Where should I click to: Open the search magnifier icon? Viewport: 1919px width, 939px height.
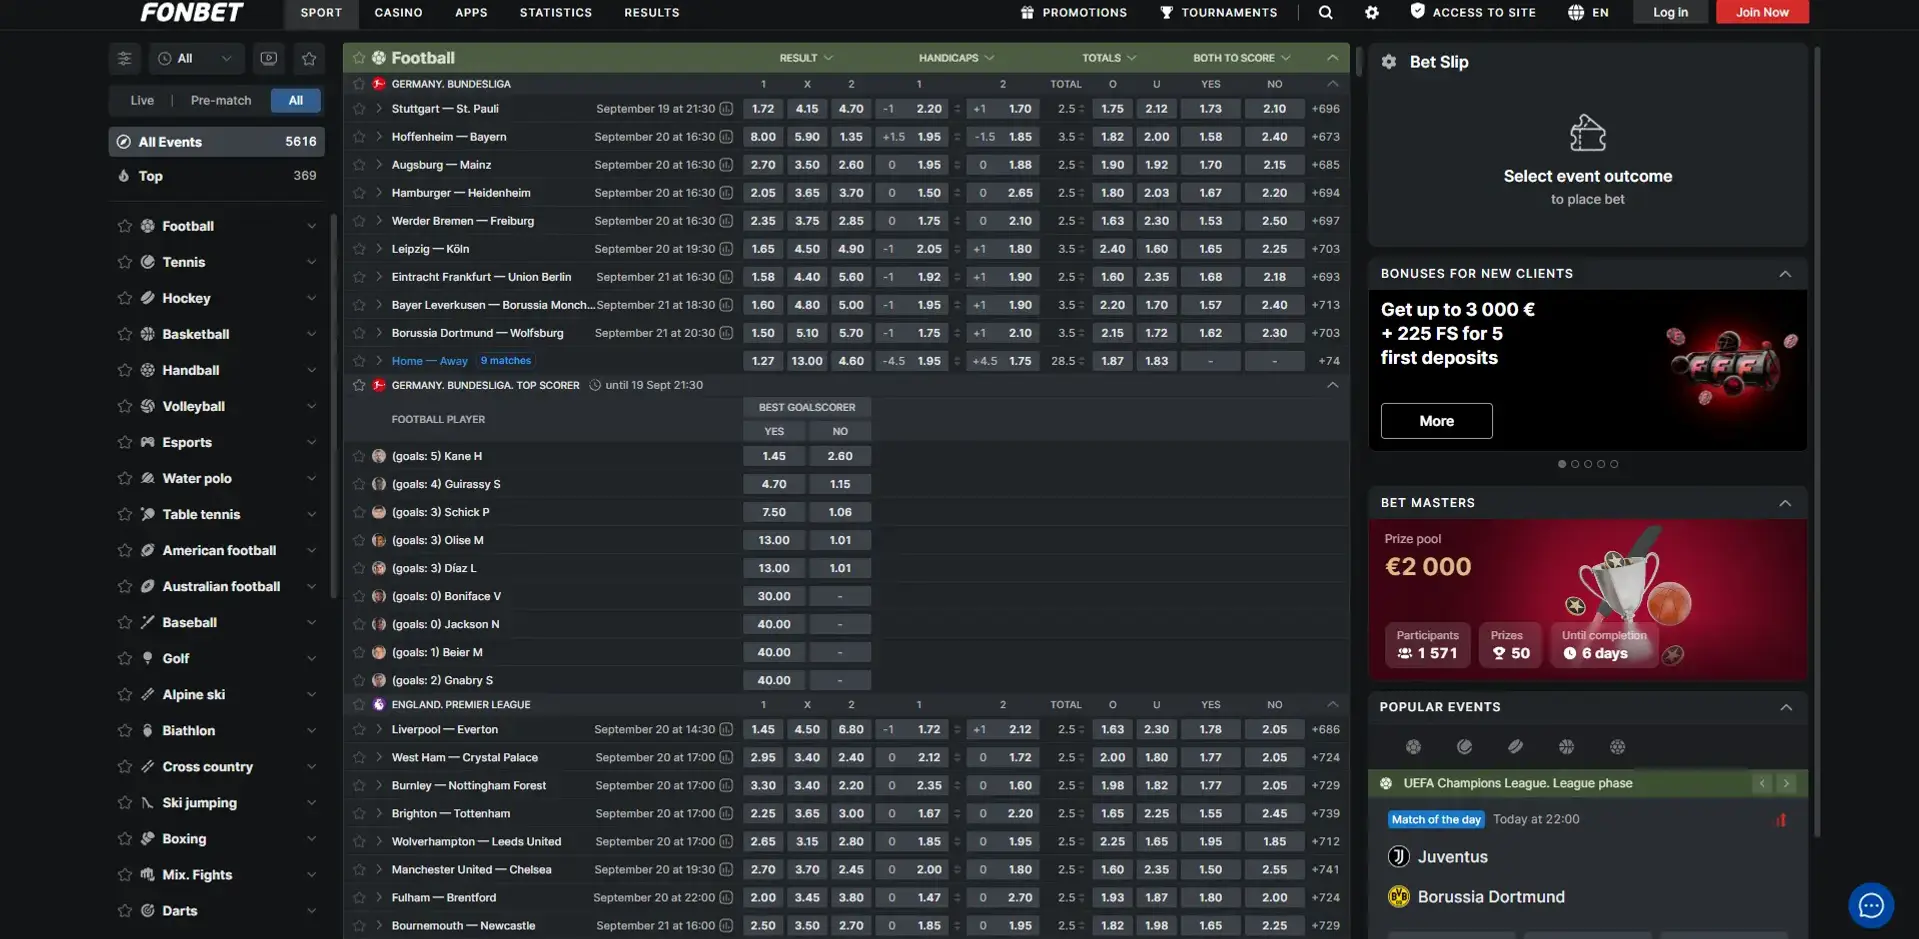coord(1325,12)
